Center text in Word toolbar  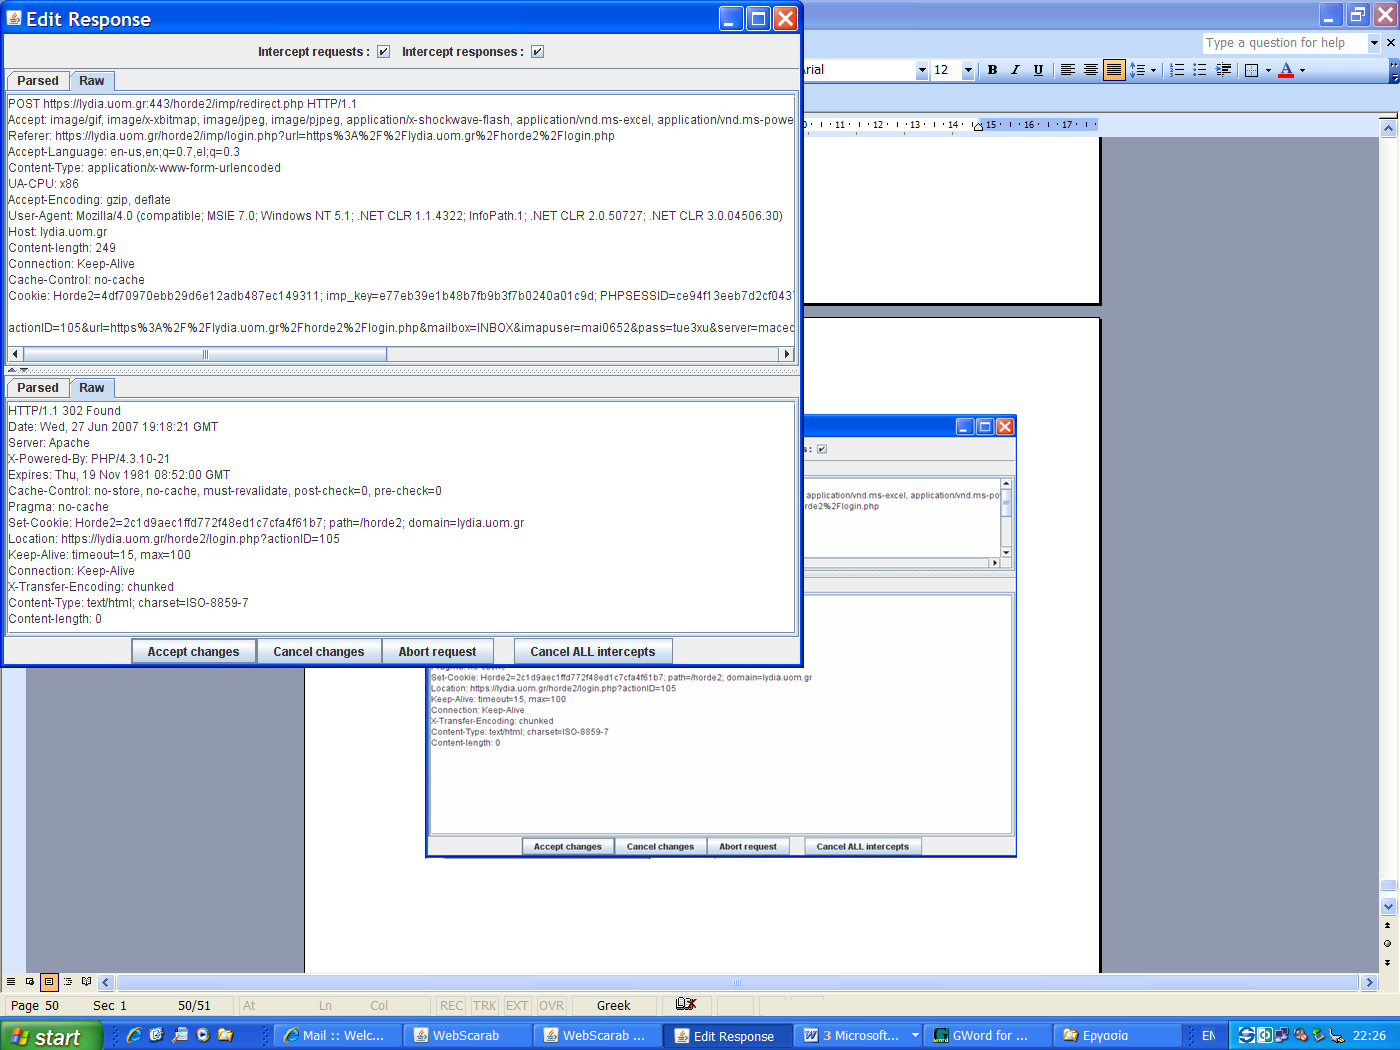pyautogui.click(x=1090, y=70)
